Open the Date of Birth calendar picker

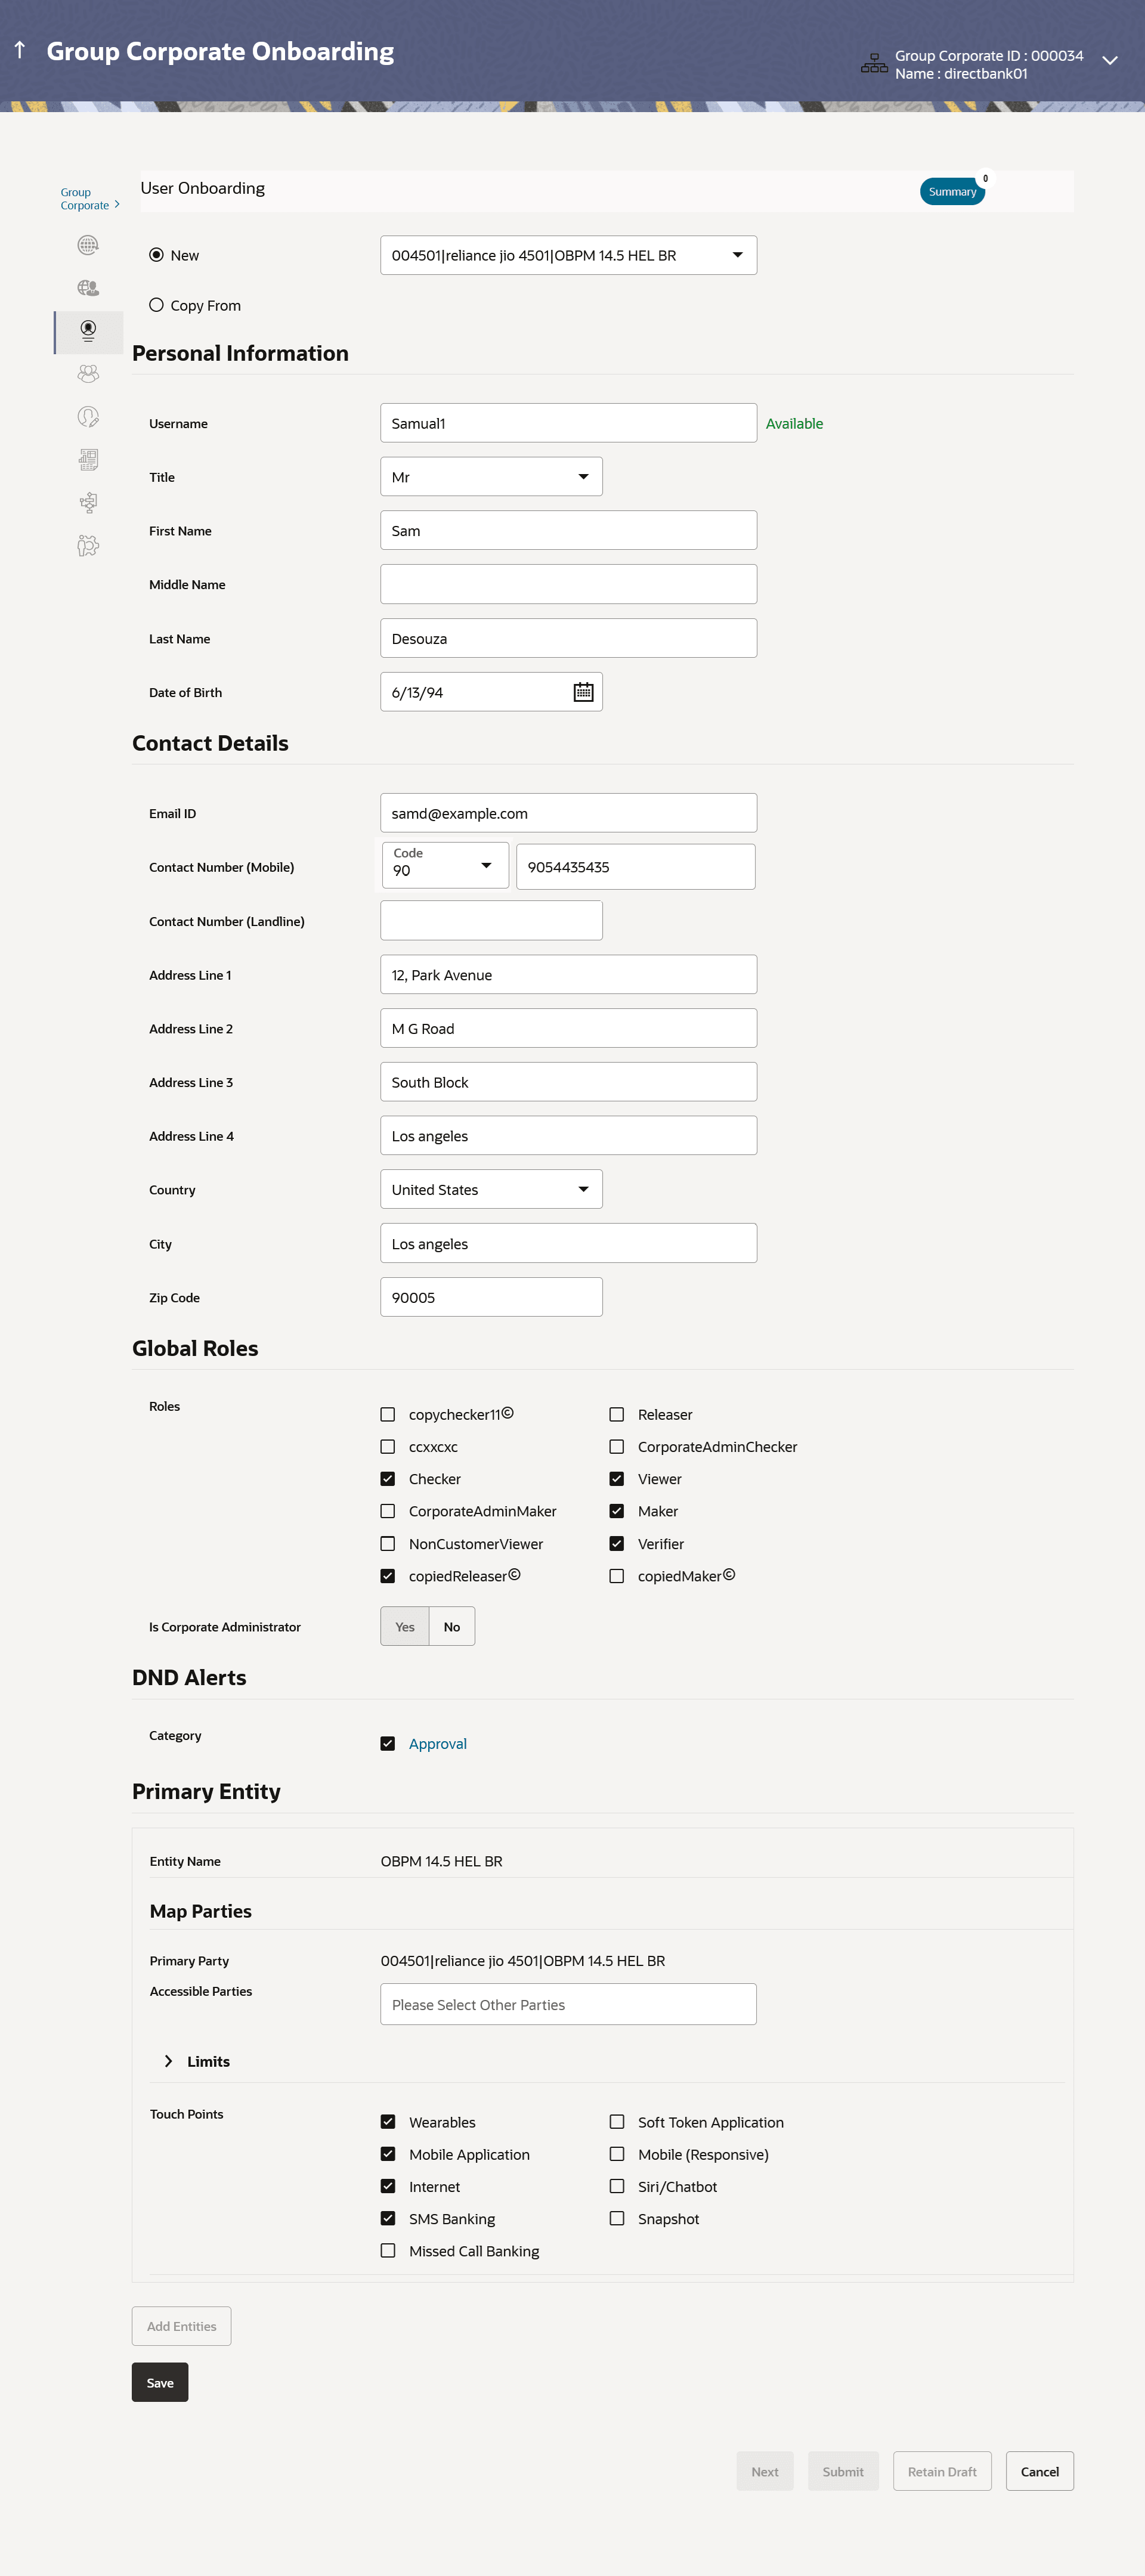[583, 692]
